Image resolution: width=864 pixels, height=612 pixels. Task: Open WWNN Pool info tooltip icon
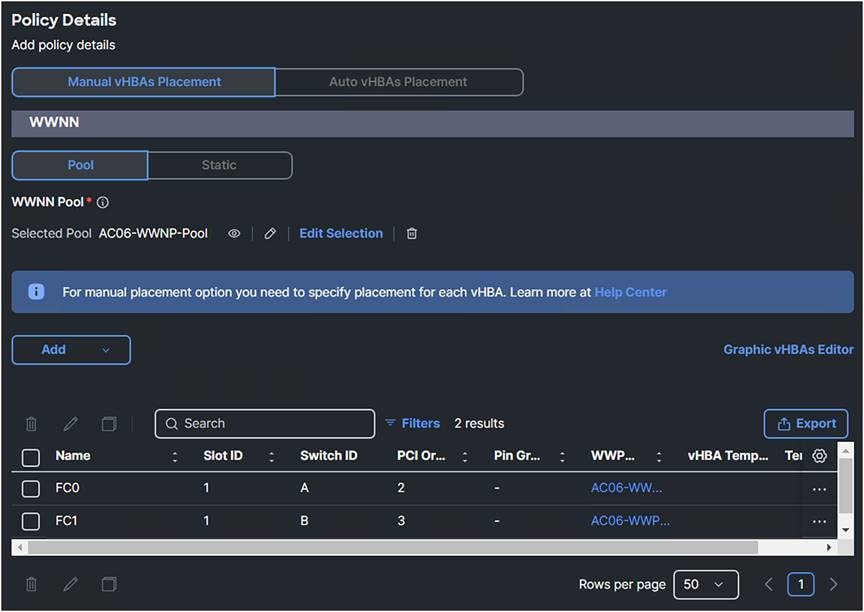102,202
